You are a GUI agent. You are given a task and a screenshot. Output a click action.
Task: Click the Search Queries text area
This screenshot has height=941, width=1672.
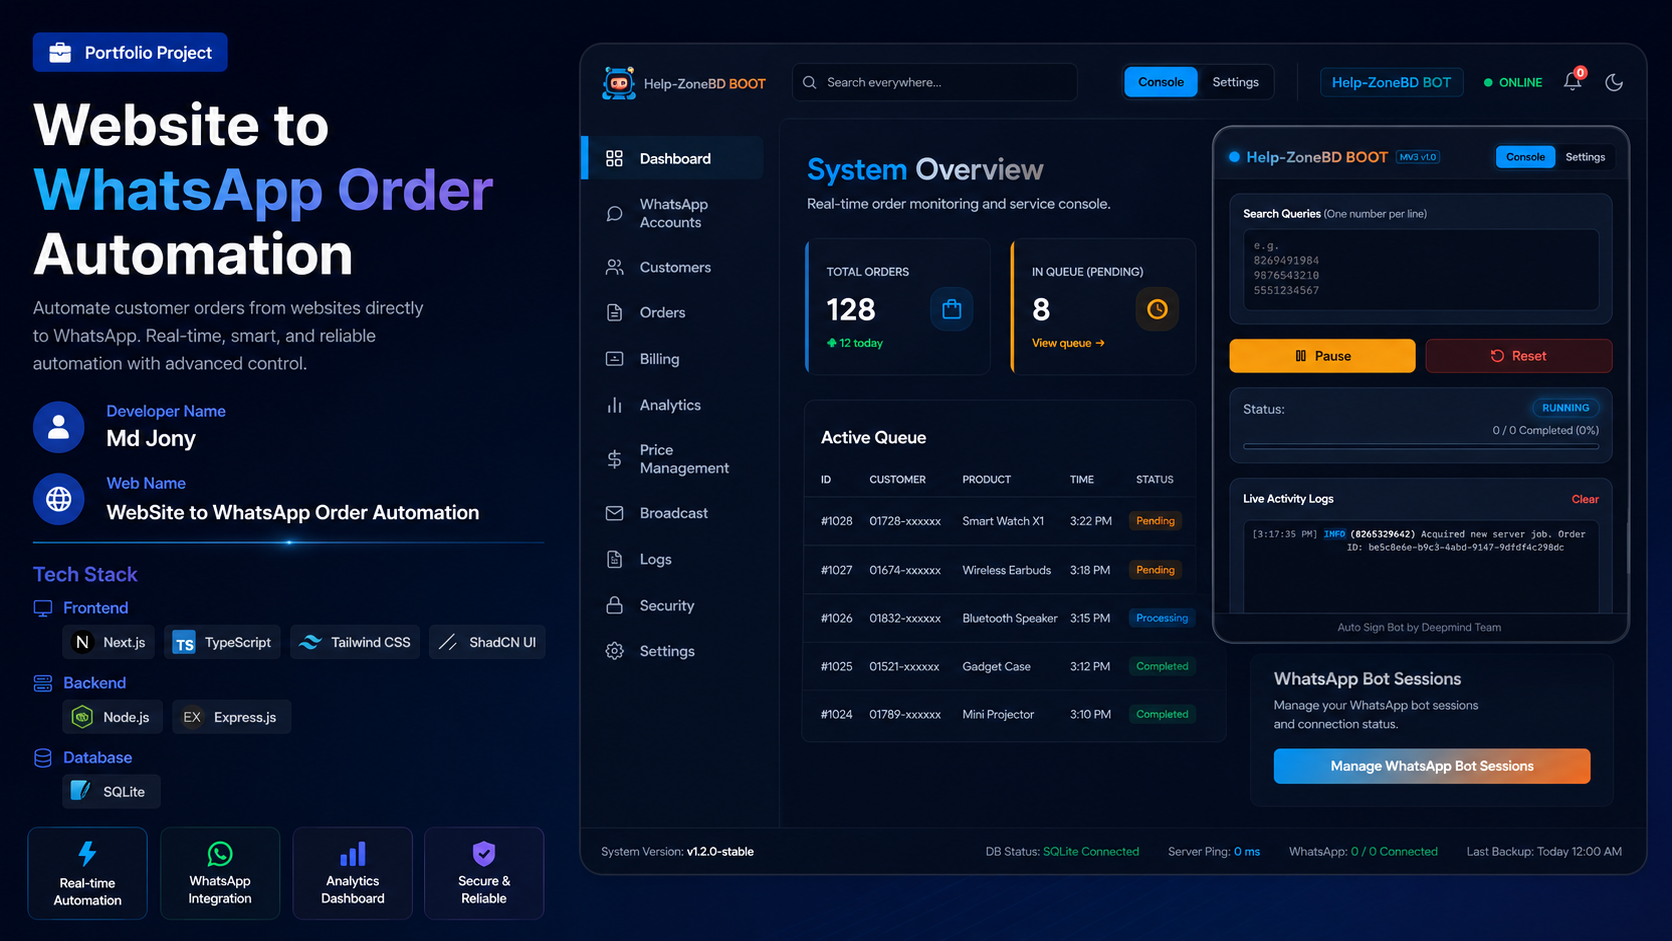1421,269
